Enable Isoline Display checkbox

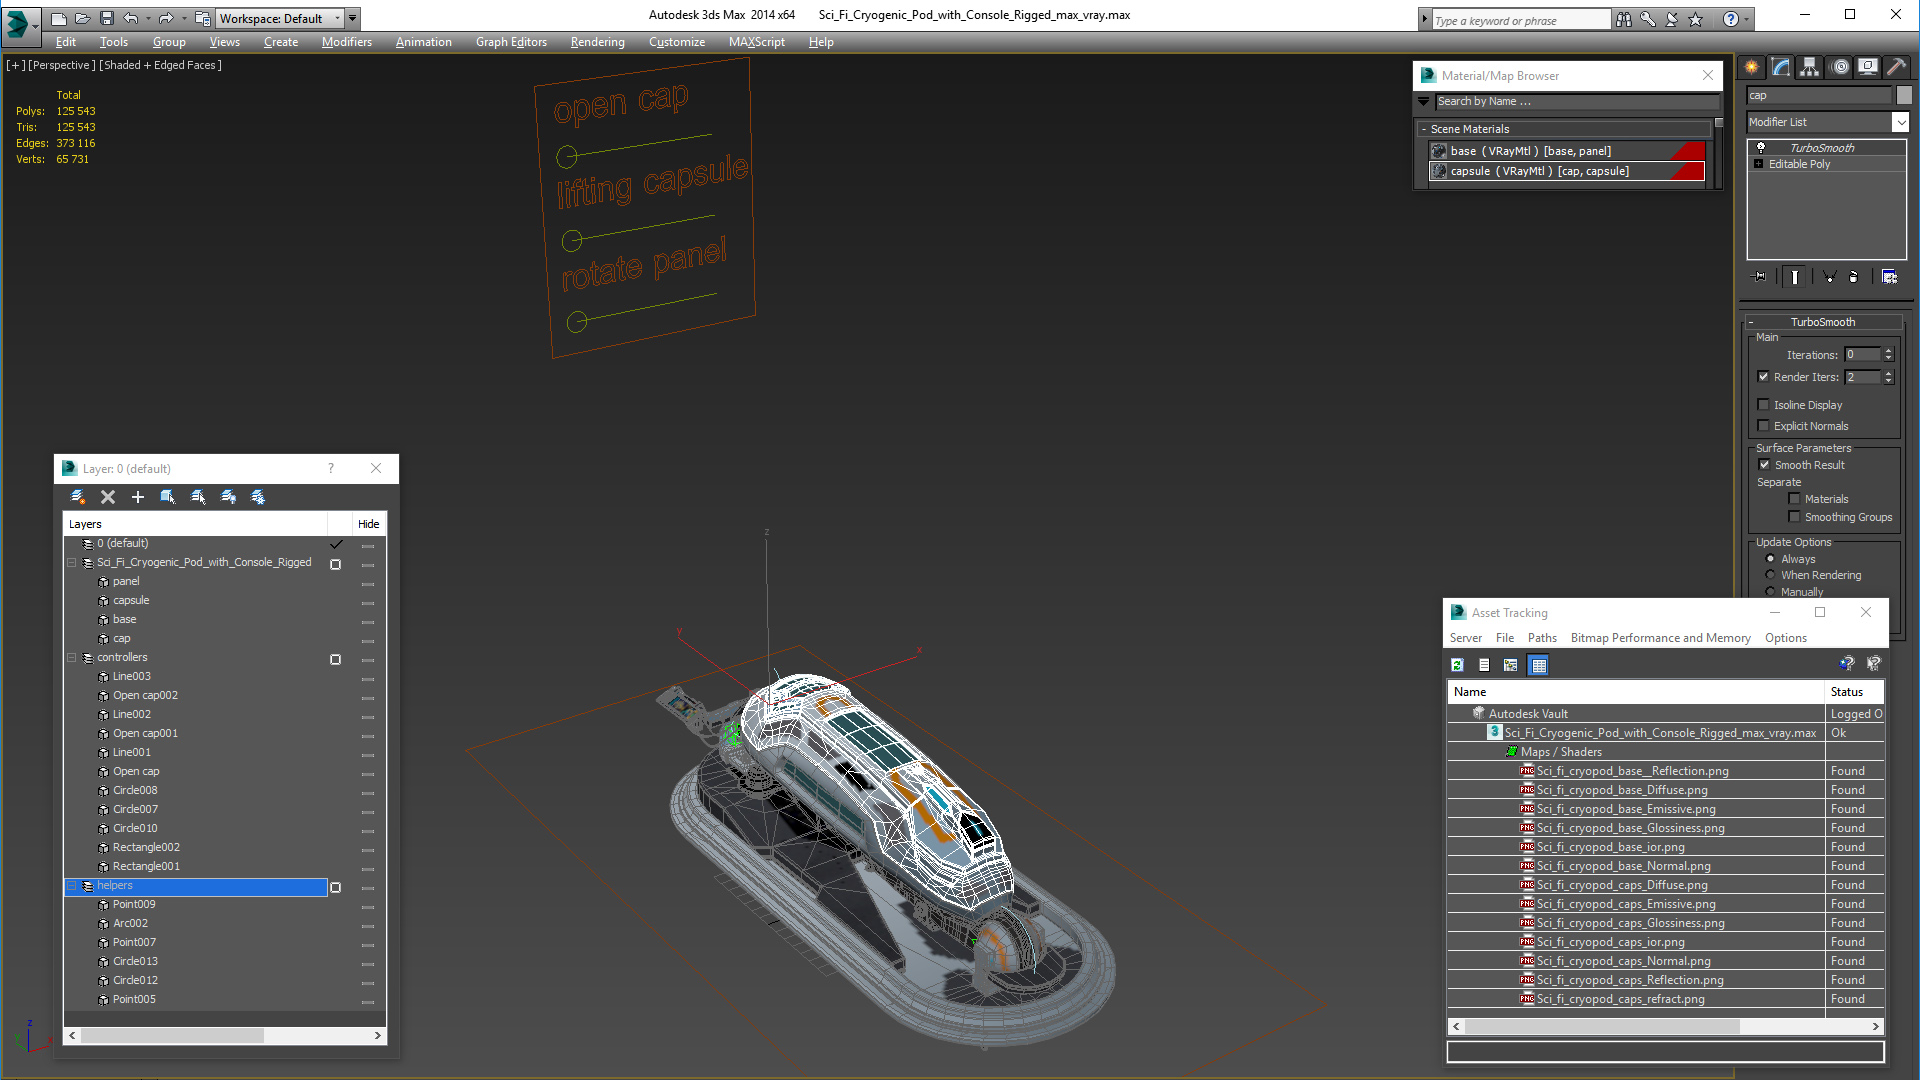pos(1764,405)
